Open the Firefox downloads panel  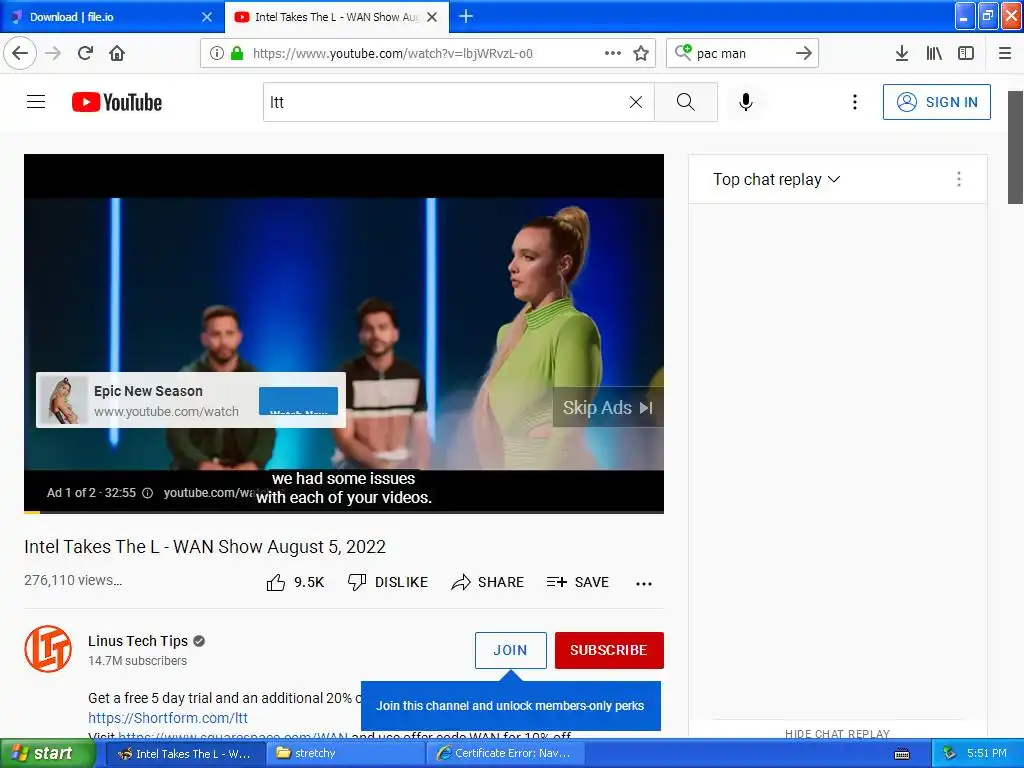click(x=902, y=54)
